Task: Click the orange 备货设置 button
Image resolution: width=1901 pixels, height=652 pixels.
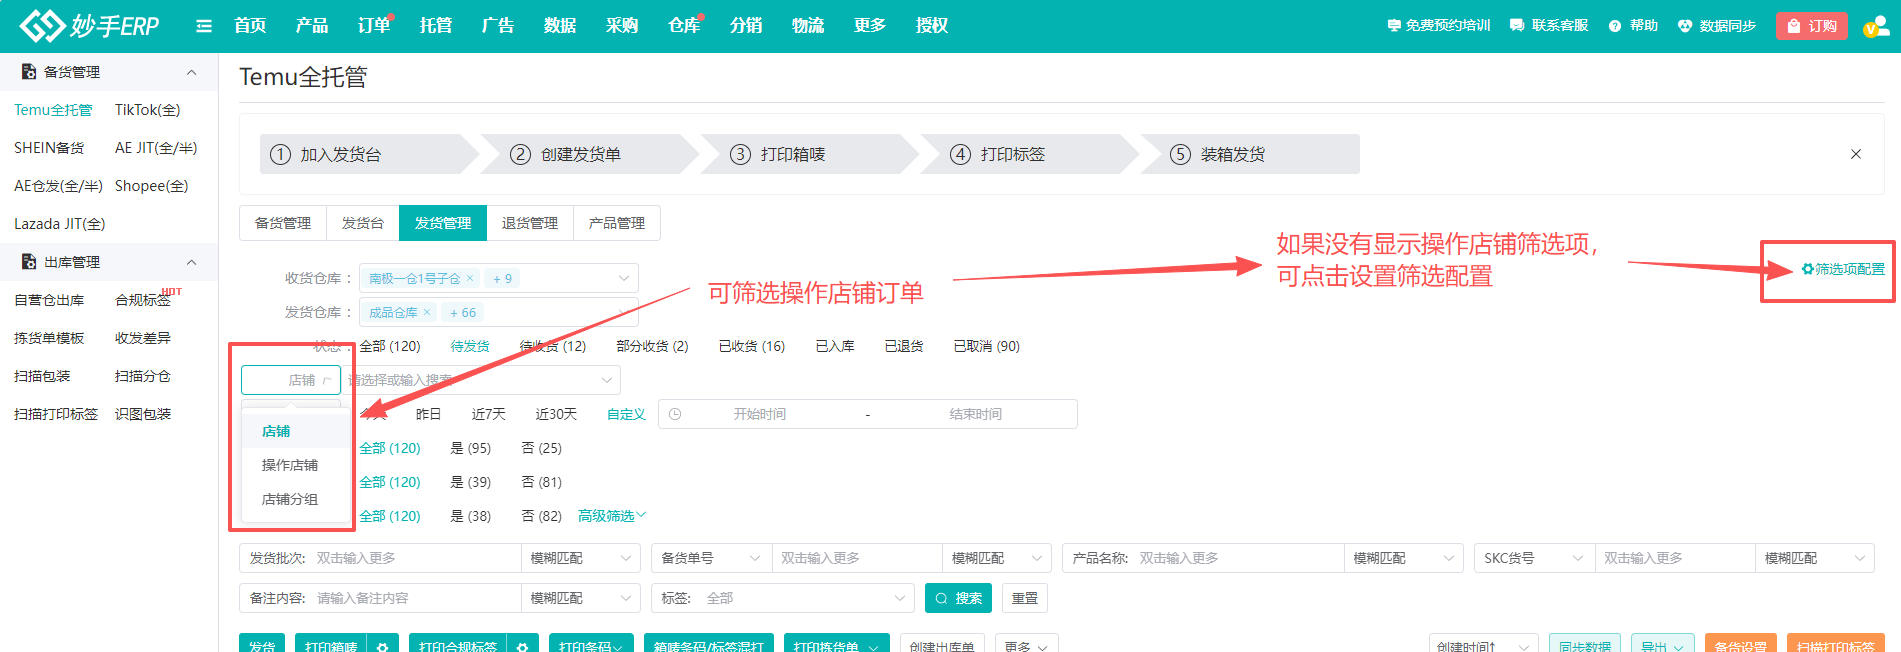Action: 1741,645
